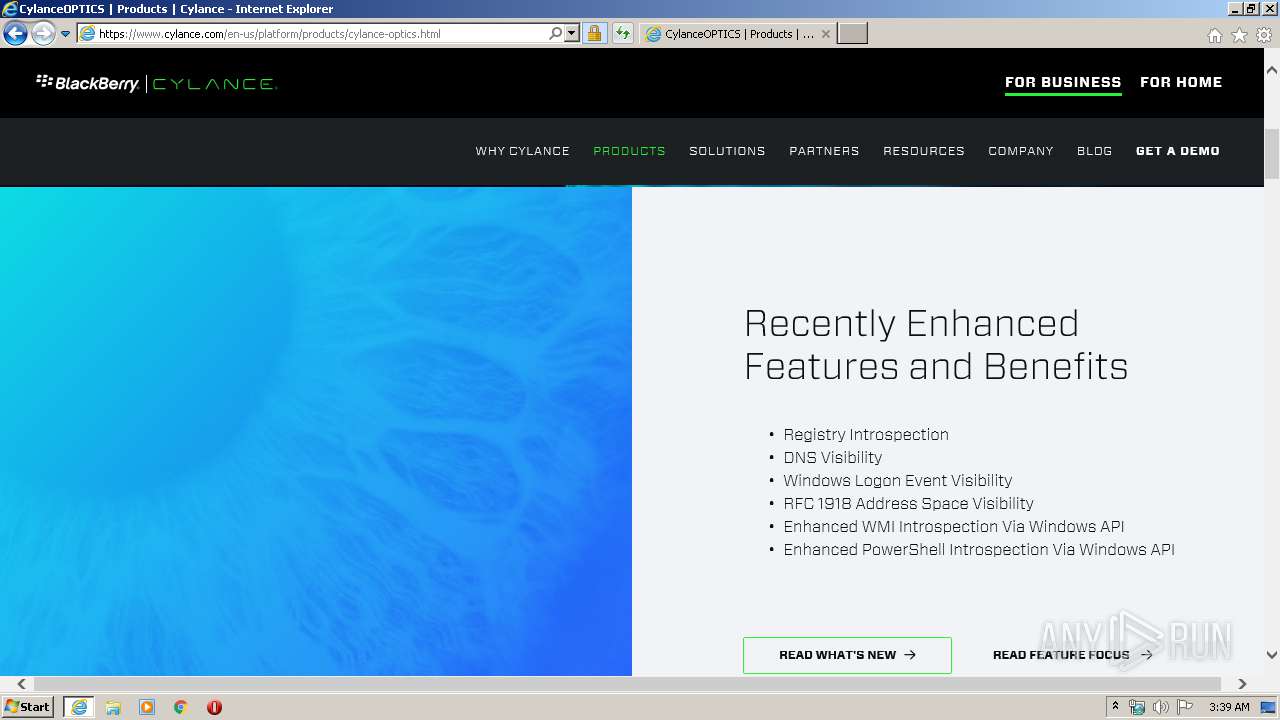
Task: Click the BlackBerry Cylance logo
Action: 156,83
